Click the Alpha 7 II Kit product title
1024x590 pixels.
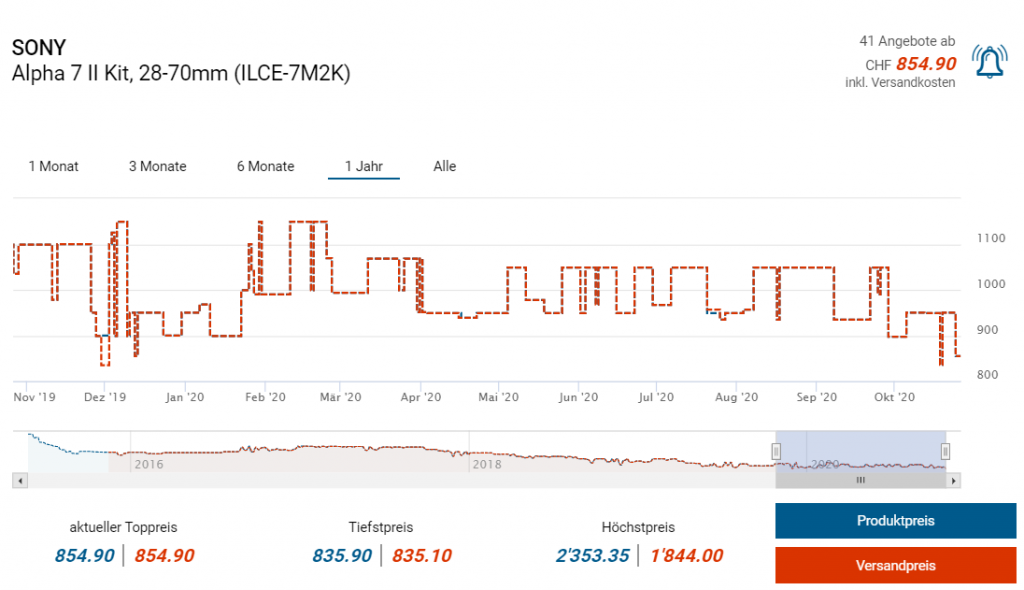click(181, 73)
